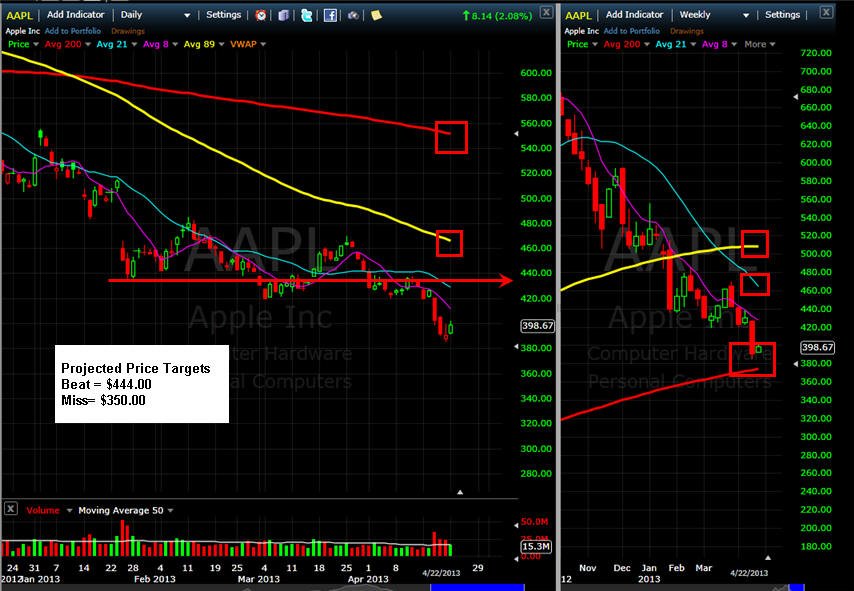Viewport: 854px width, 591px height.
Task: Click the 180.00 level on weekly price axis
Action: (816, 546)
